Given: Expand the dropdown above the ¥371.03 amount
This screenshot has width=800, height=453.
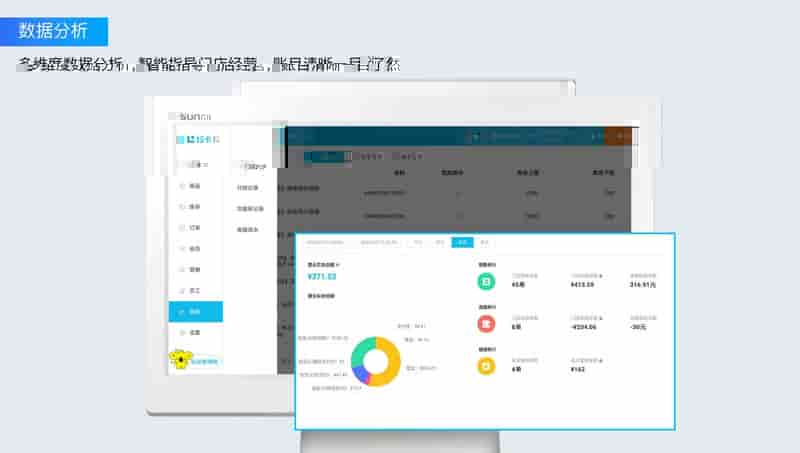Looking at the screenshot, I should click(323, 265).
